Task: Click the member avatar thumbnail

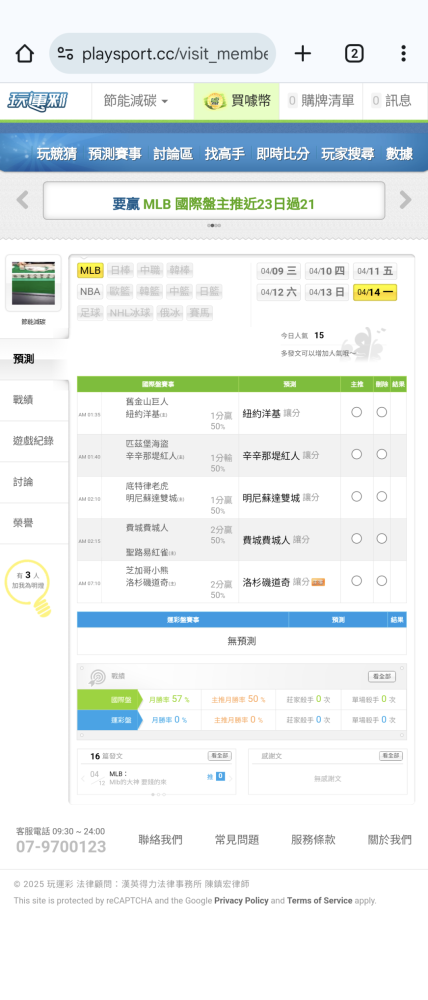Action: (33, 283)
